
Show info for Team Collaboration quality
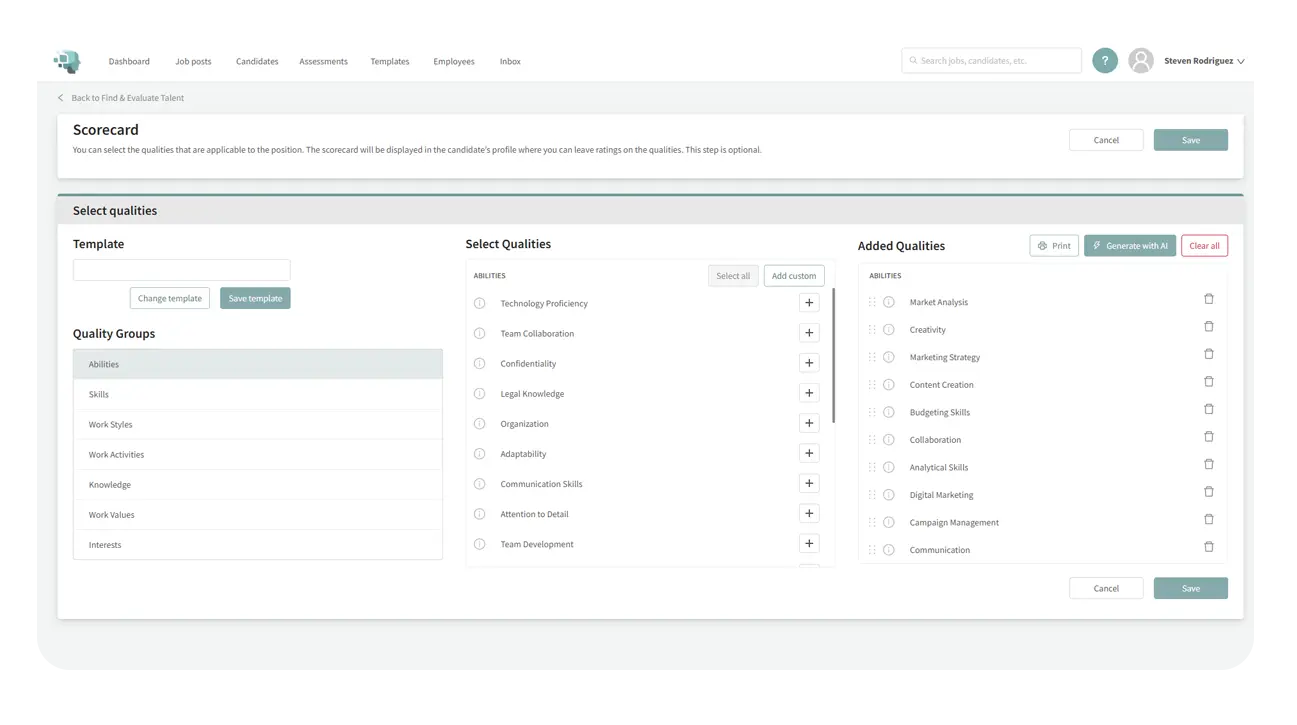point(480,334)
